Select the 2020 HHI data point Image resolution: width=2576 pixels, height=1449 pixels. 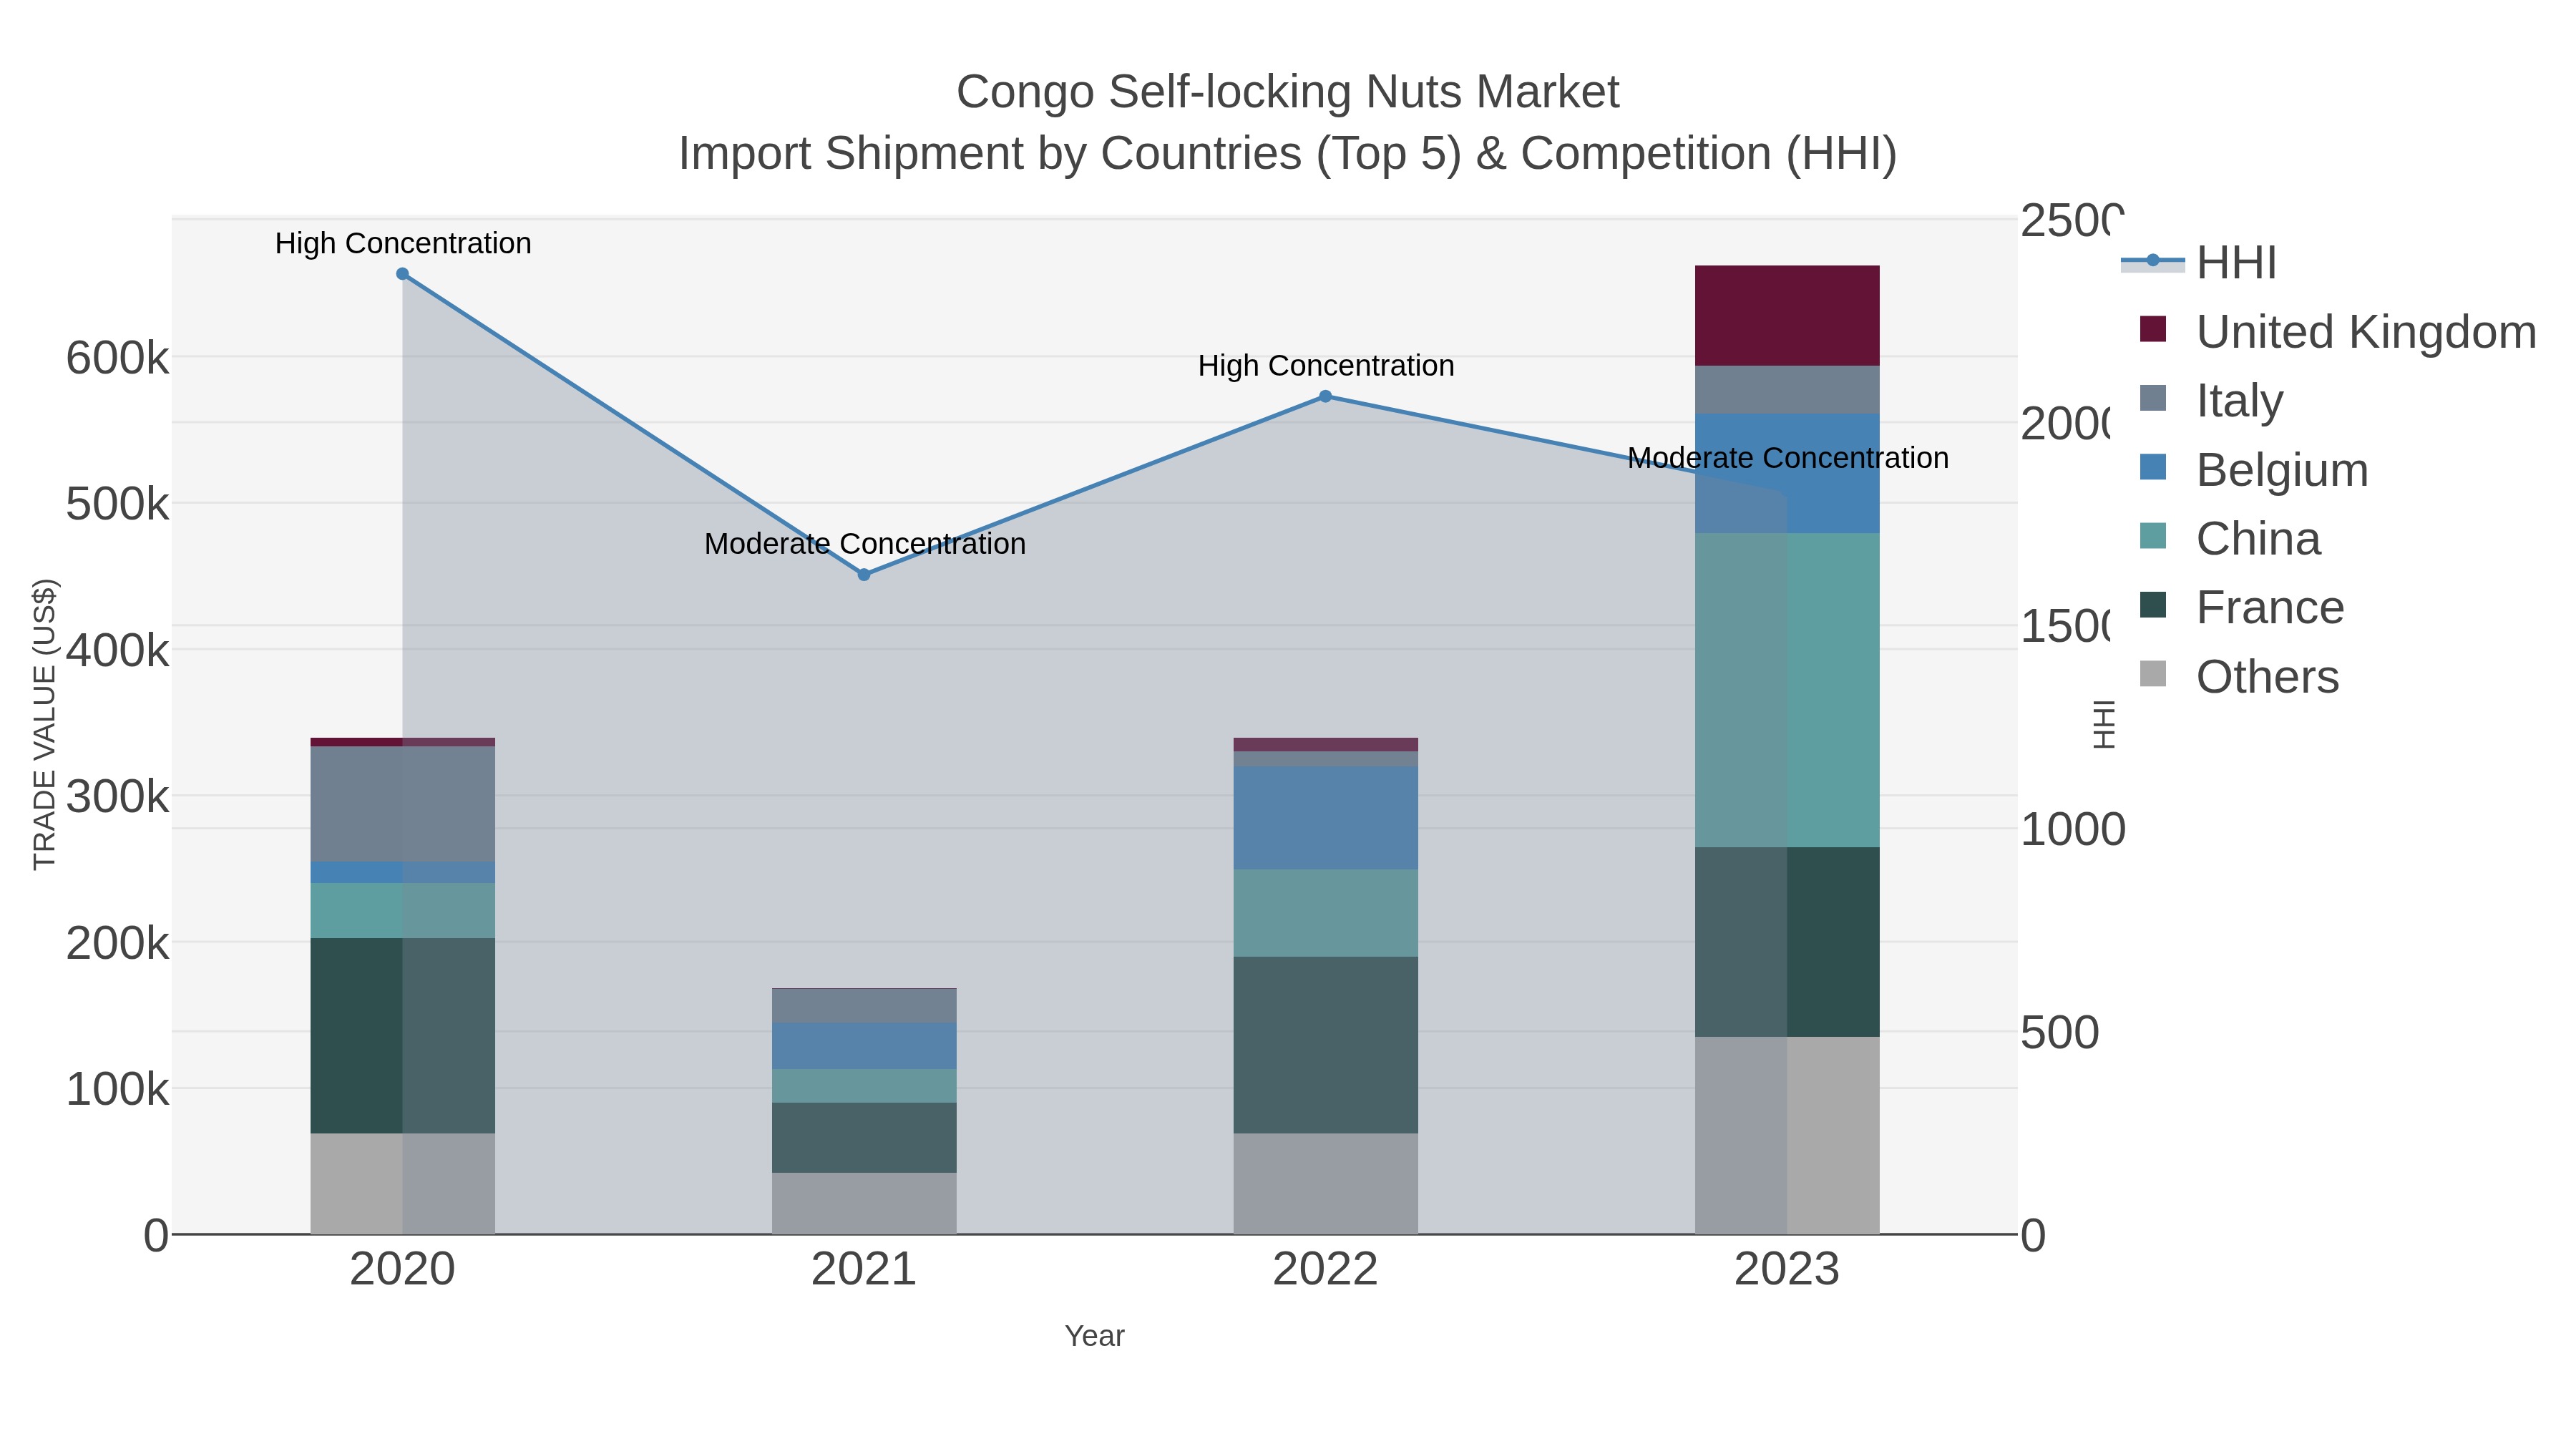click(x=403, y=274)
